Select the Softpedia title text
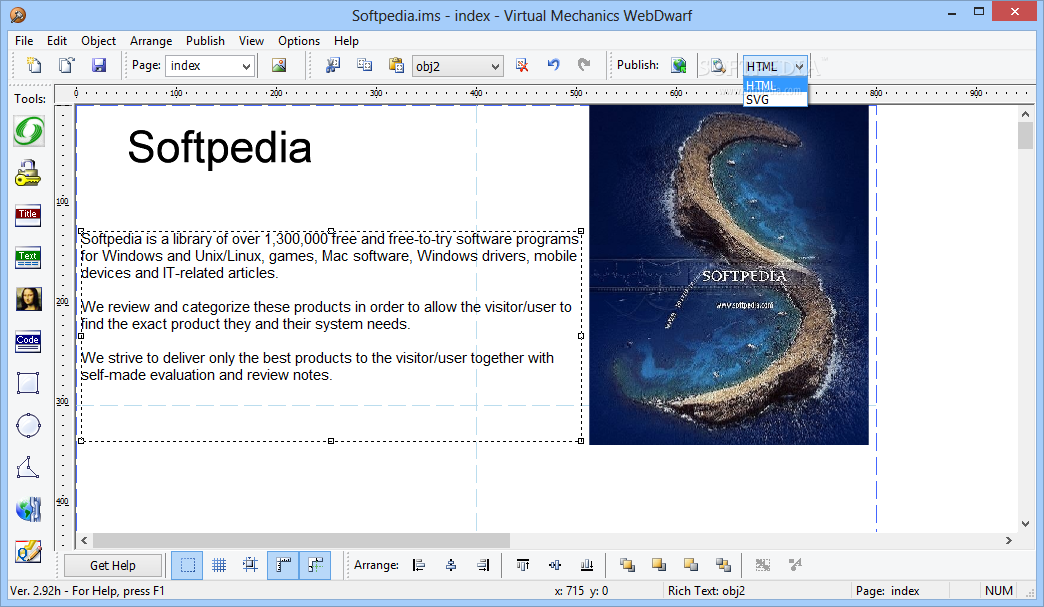Image resolution: width=1044 pixels, height=607 pixels. coord(220,147)
